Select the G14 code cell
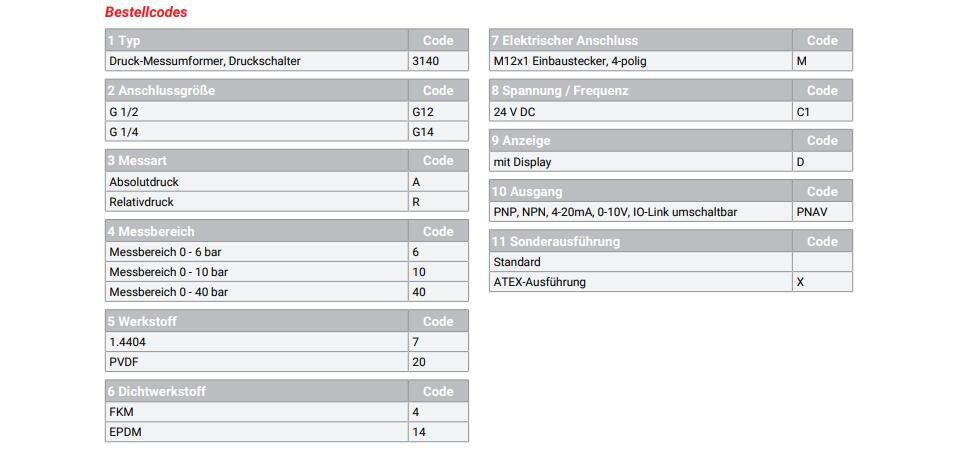The height and width of the screenshot is (449, 960). [x=438, y=132]
